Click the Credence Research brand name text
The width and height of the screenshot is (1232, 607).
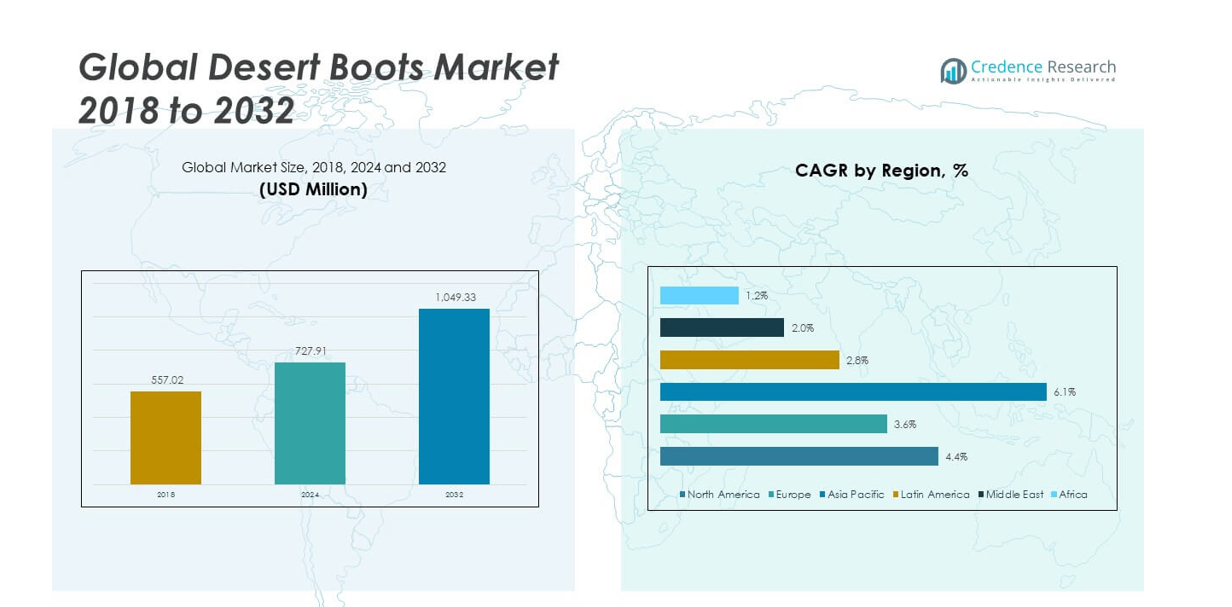(x=1043, y=68)
